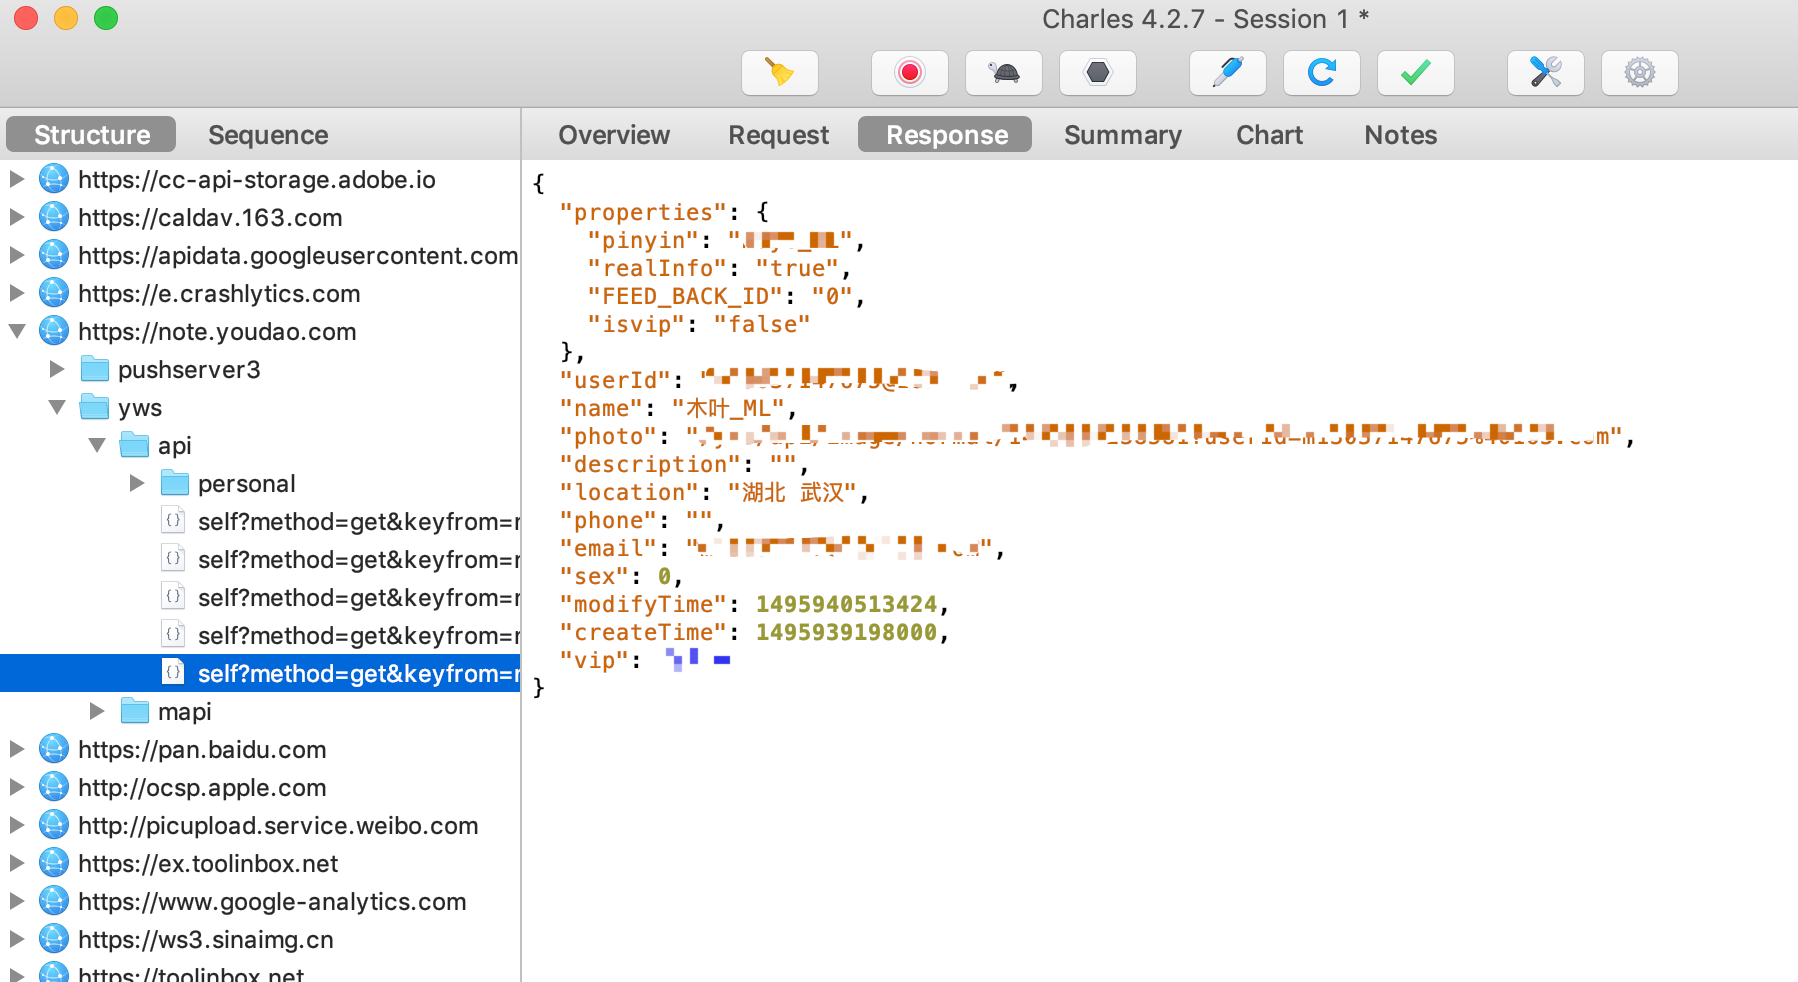Select the highlighted self?method=get request

(260, 673)
